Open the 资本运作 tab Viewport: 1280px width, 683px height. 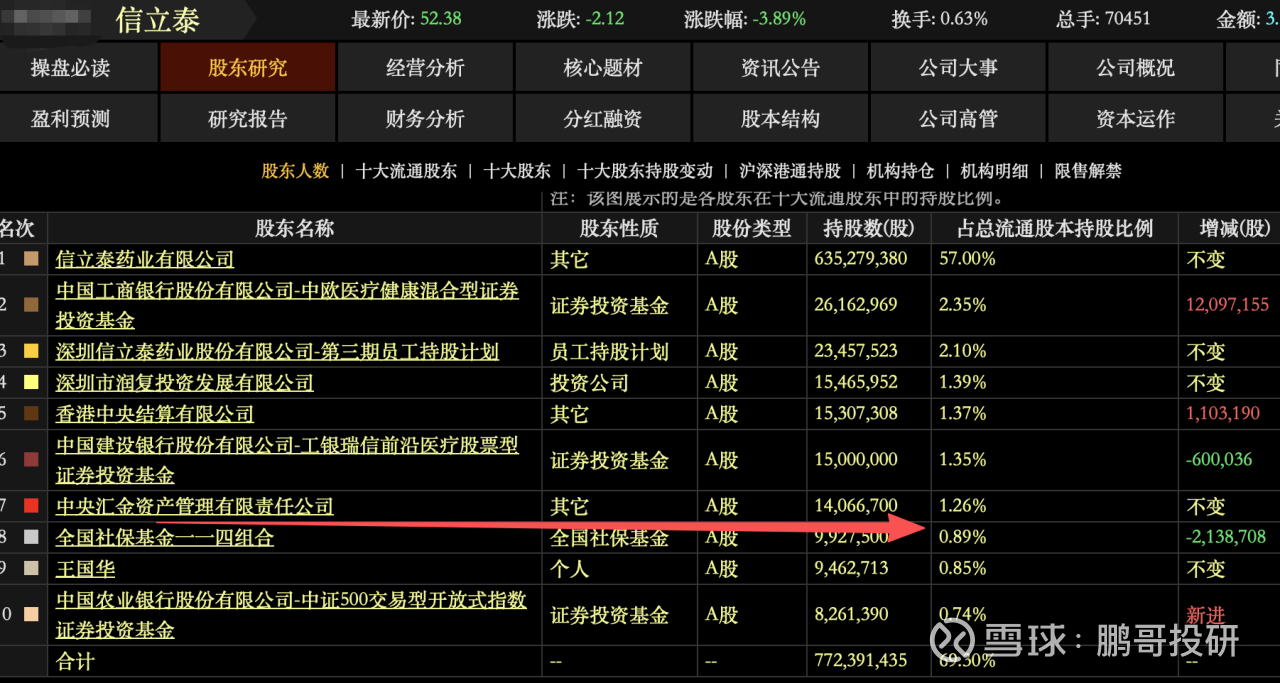(x=1136, y=119)
